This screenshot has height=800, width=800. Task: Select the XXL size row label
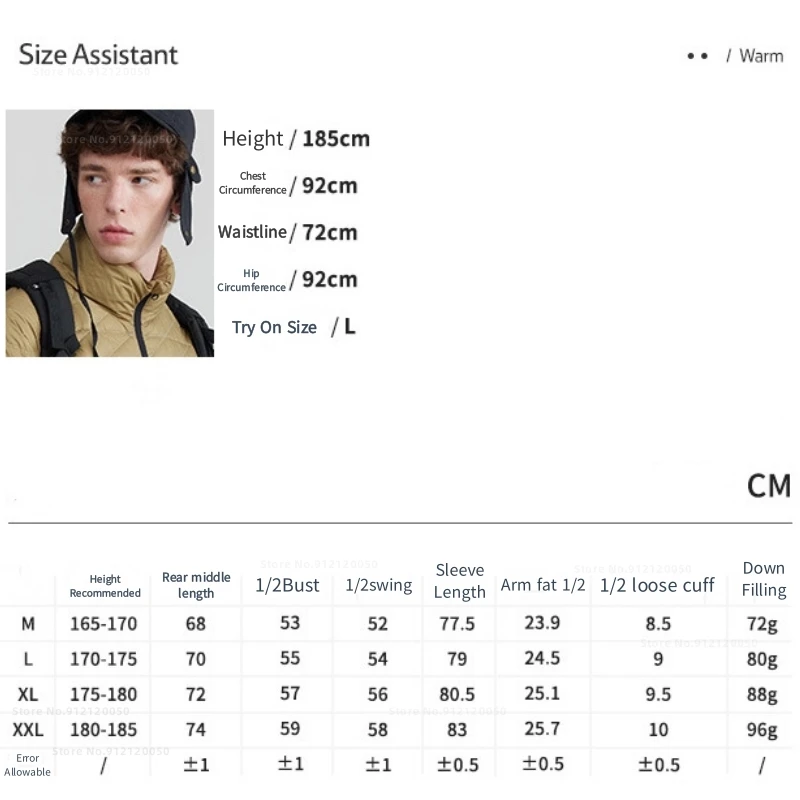coord(28,730)
